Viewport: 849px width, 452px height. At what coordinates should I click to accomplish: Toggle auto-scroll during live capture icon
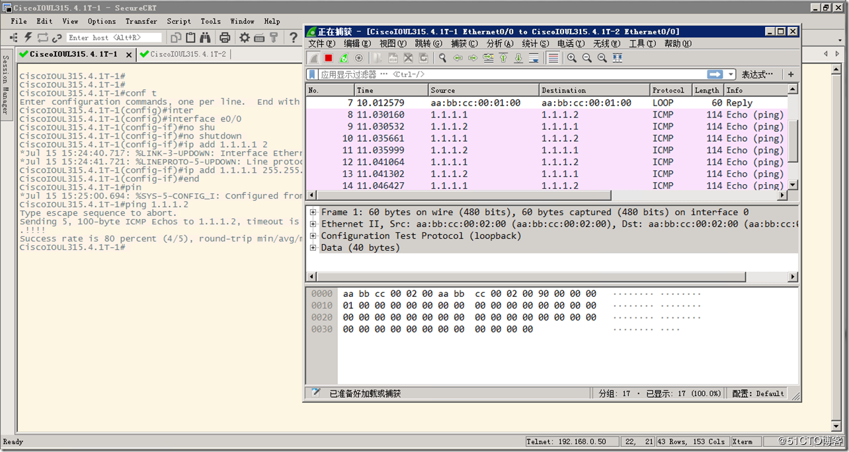[x=534, y=58]
